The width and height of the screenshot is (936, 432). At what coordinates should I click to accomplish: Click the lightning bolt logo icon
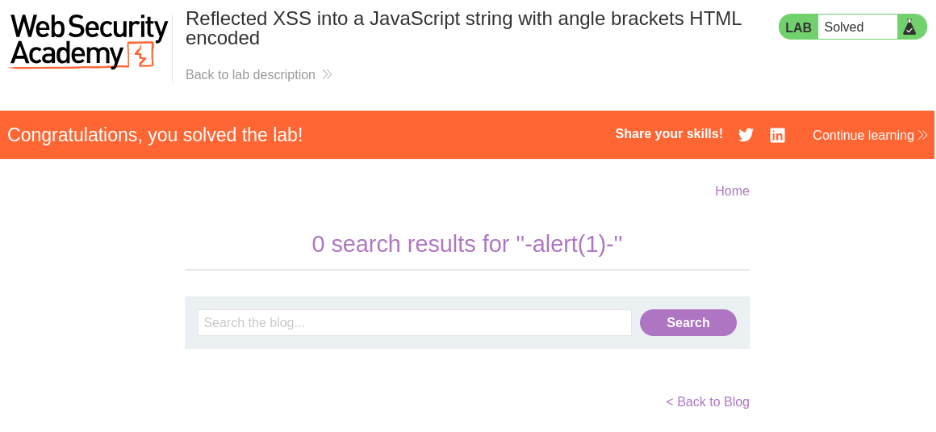click(142, 56)
